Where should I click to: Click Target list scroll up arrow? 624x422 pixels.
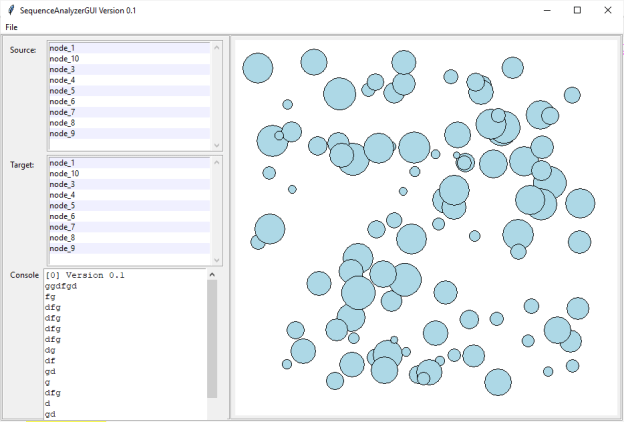click(x=217, y=162)
